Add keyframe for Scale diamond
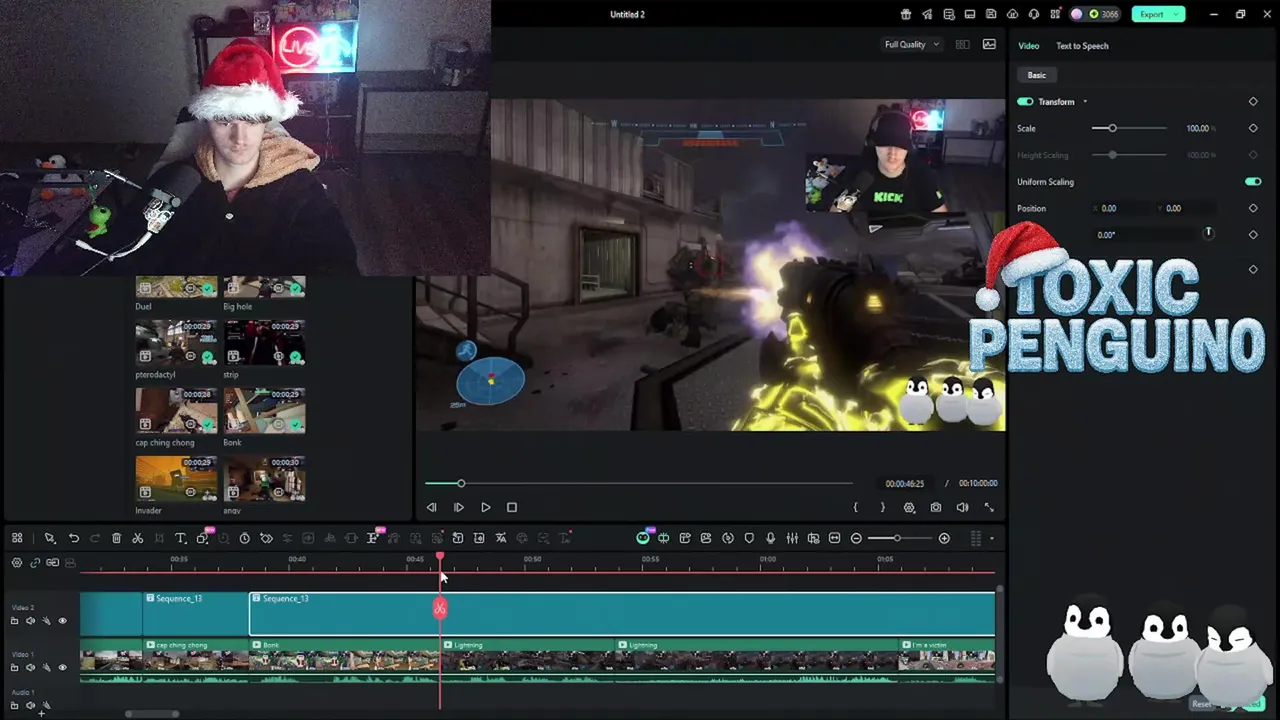 (1253, 128)
